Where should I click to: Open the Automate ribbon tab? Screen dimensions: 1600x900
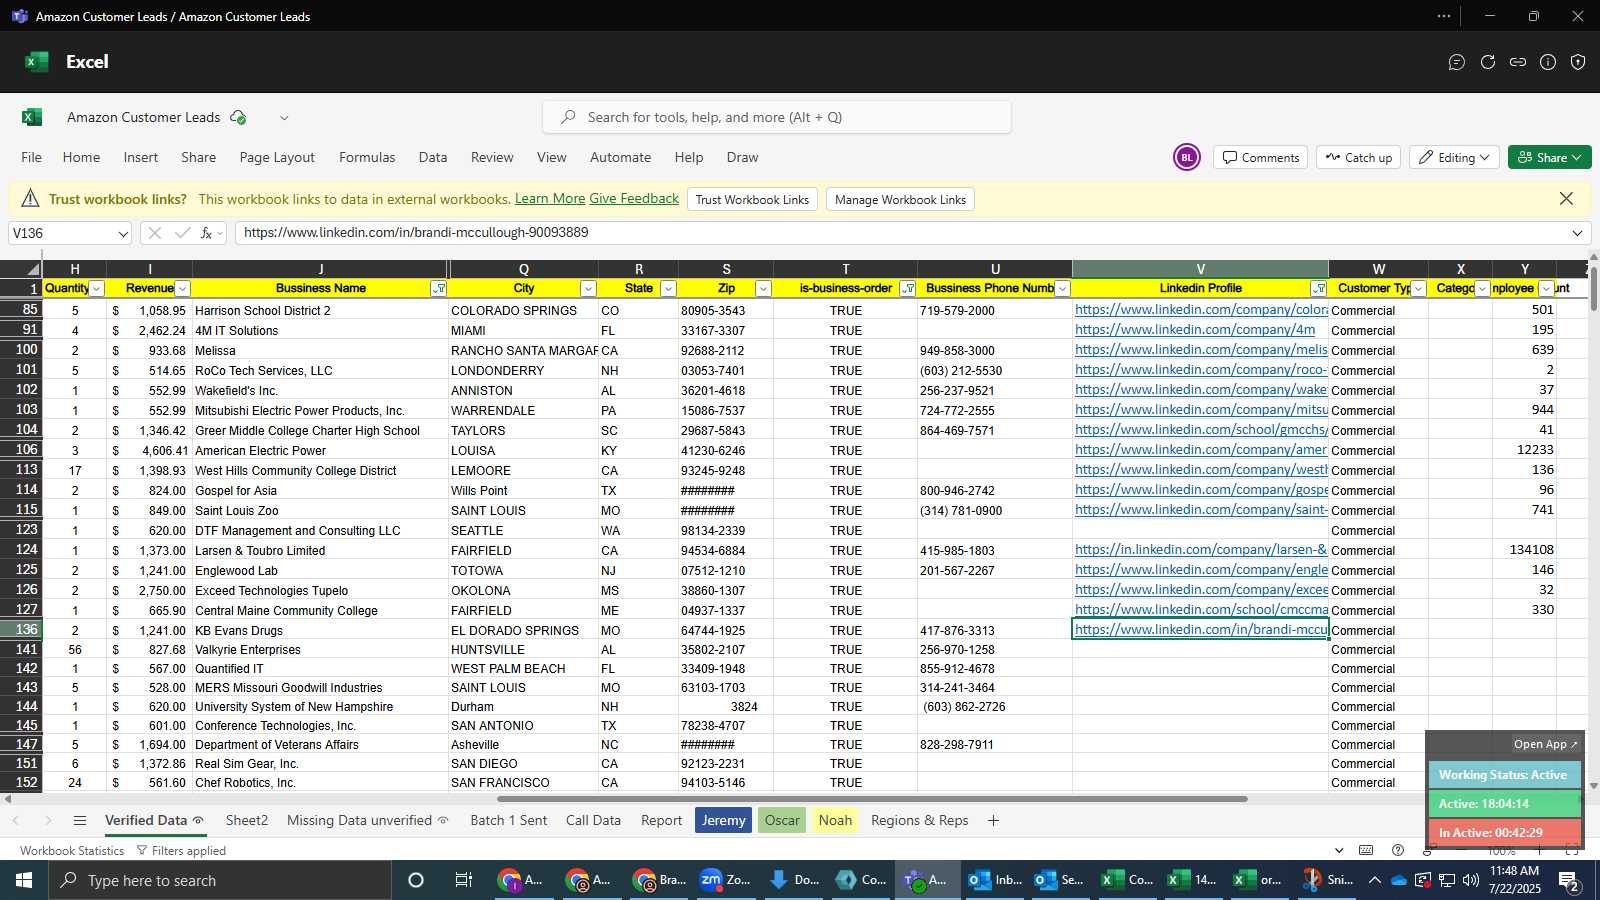coord(620,157)
